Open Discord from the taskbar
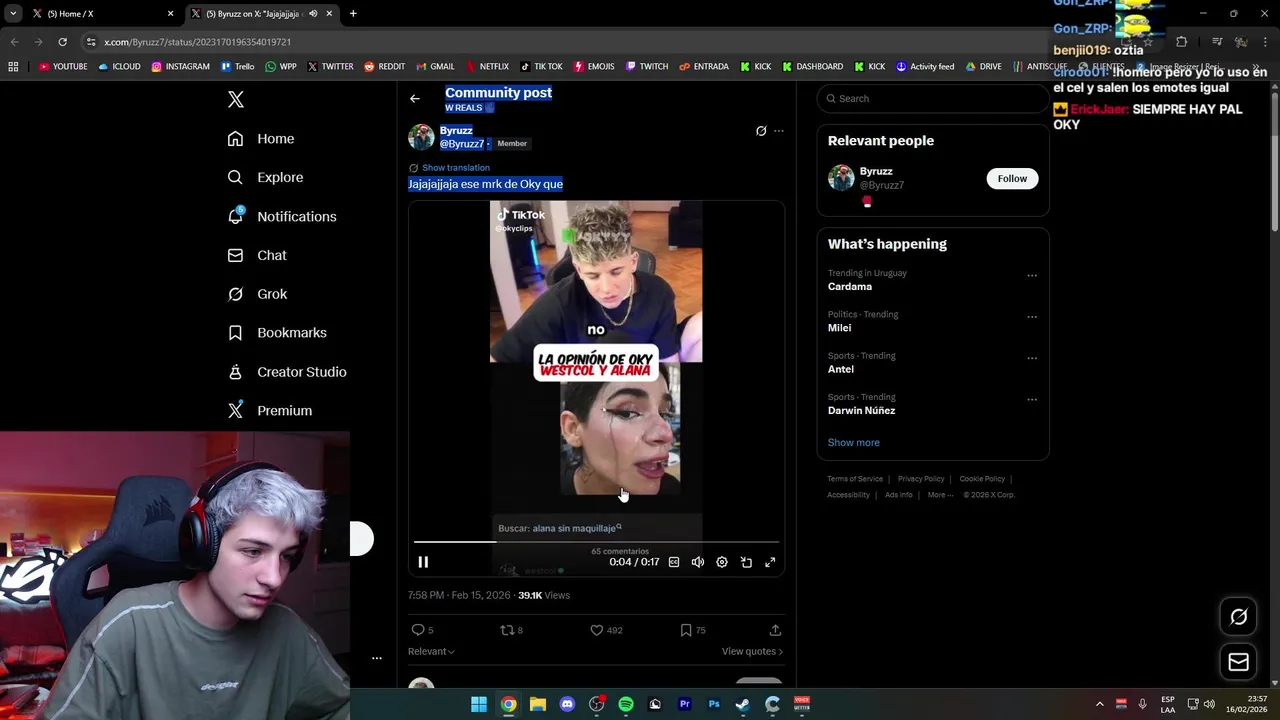 (x=567, y=704)
